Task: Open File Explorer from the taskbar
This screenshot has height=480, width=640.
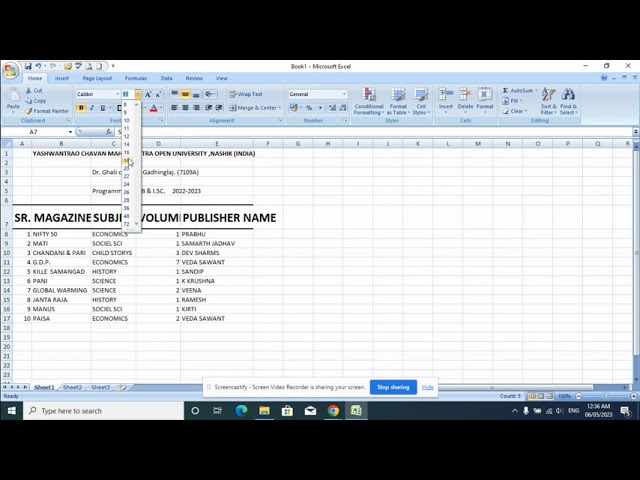Action: point(264,411)
